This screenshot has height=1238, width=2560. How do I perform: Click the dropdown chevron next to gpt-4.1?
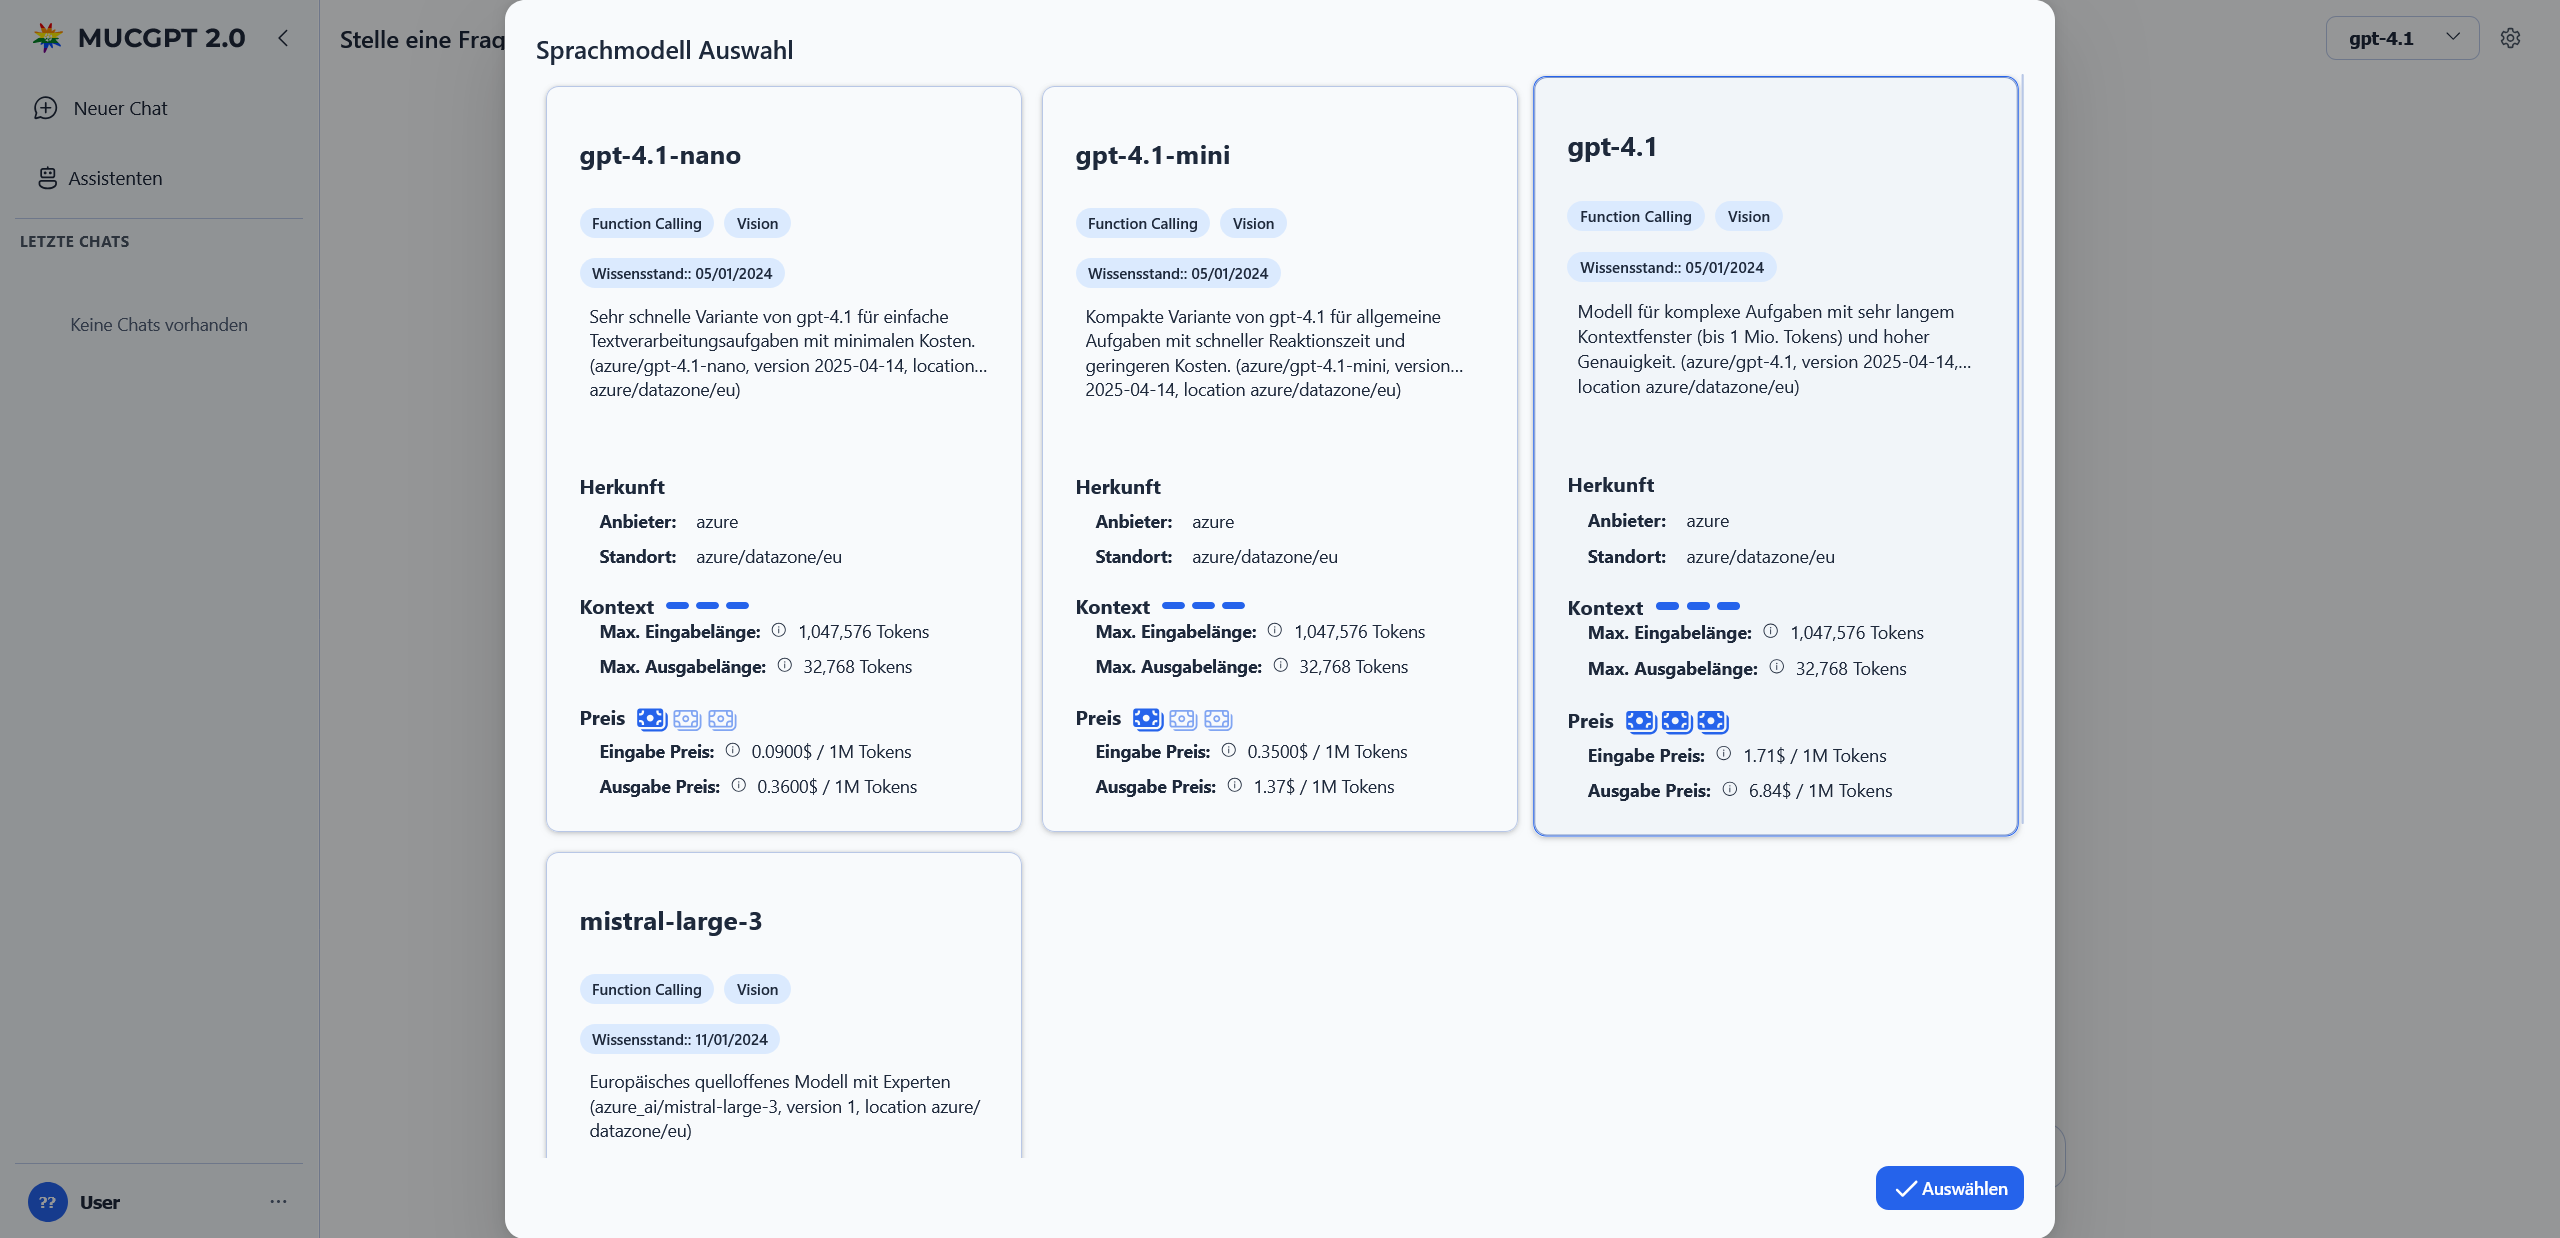tap(2453, 37)
